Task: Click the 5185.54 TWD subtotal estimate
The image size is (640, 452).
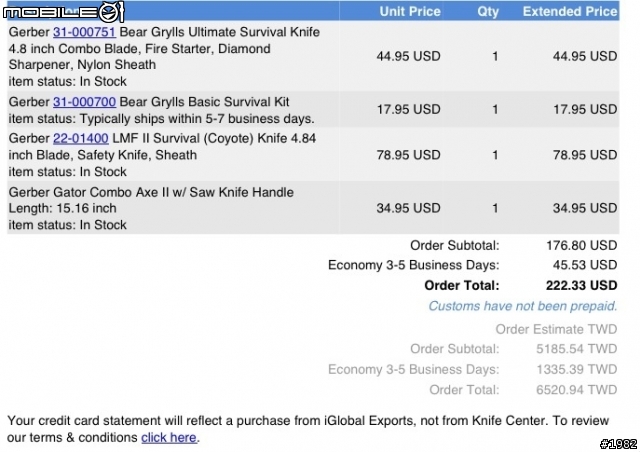Action: point(576,349)
